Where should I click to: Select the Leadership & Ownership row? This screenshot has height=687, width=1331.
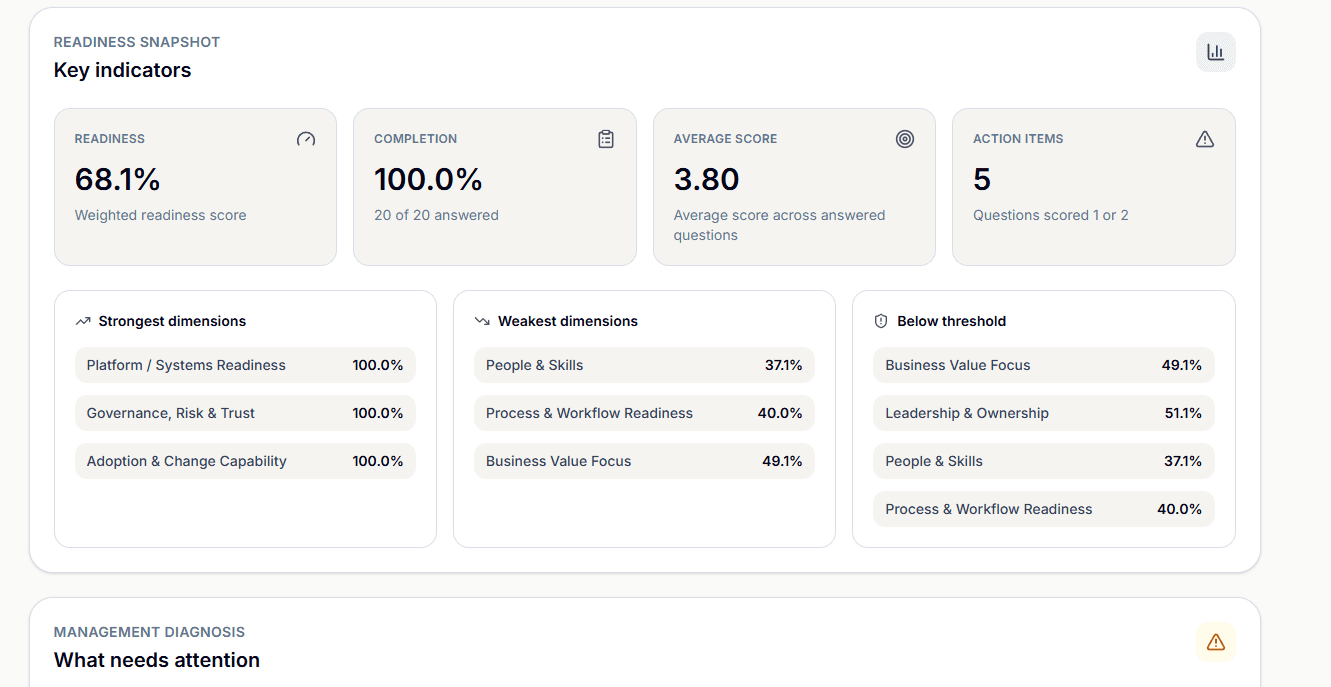pos(1043,413)
